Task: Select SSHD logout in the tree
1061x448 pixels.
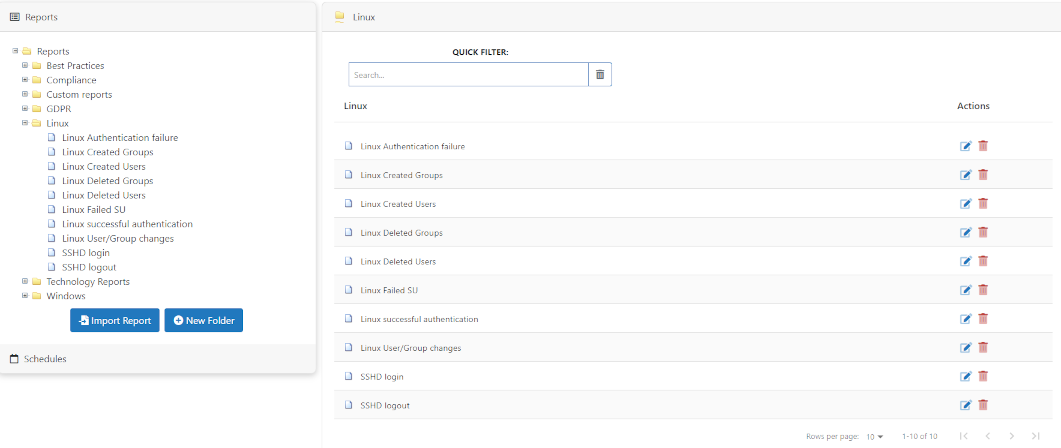Action: click(x=89, y=267)
